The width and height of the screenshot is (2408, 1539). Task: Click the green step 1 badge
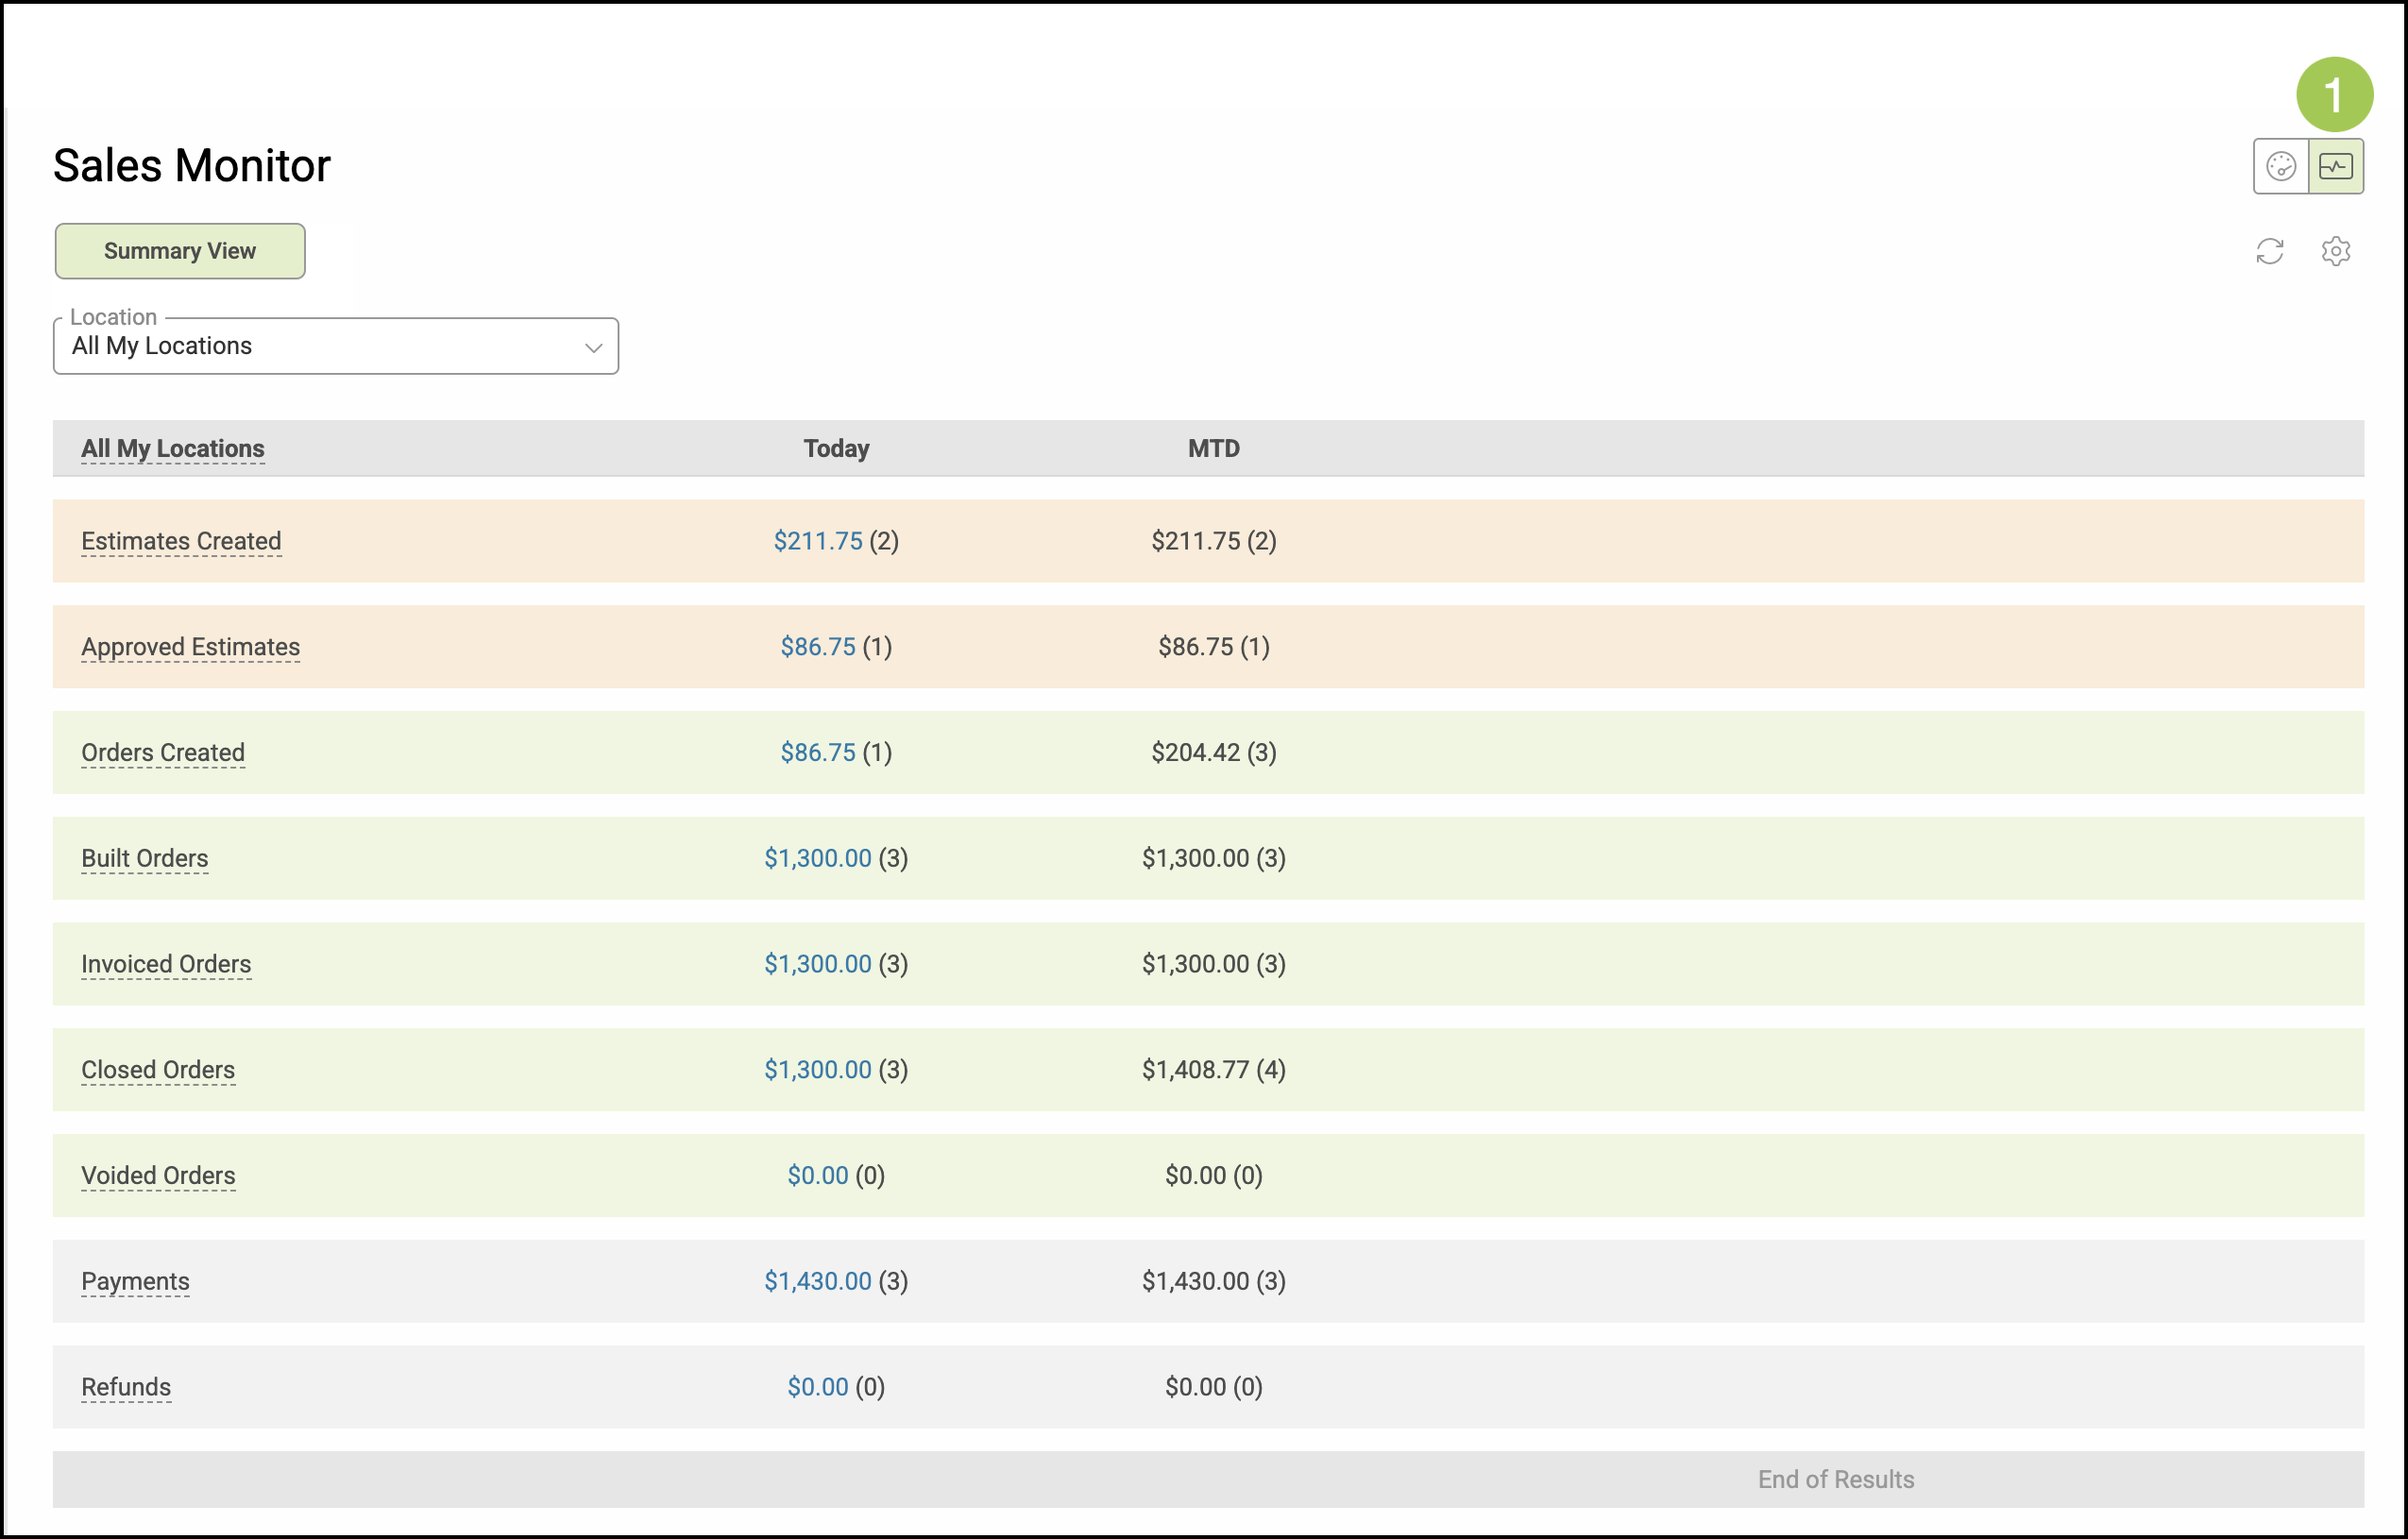click(2334, 95)
